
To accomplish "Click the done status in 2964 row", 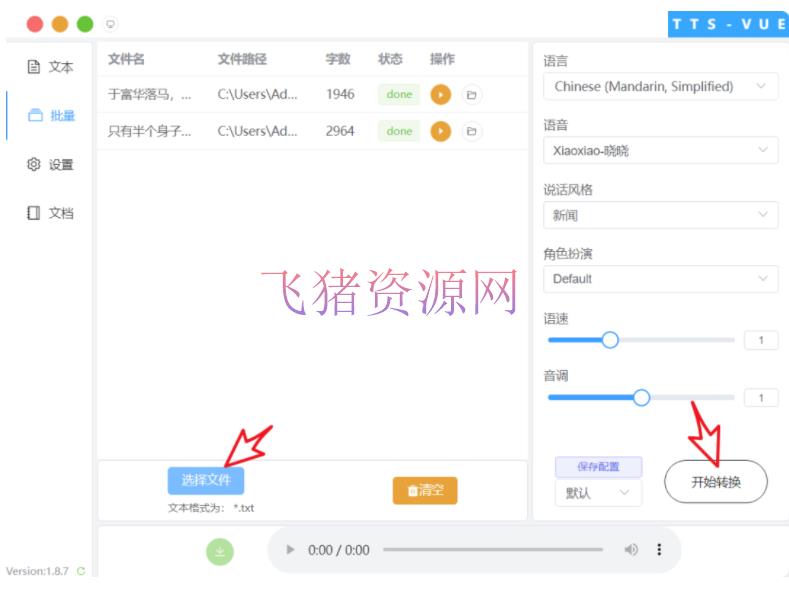I will pos(399,131).
